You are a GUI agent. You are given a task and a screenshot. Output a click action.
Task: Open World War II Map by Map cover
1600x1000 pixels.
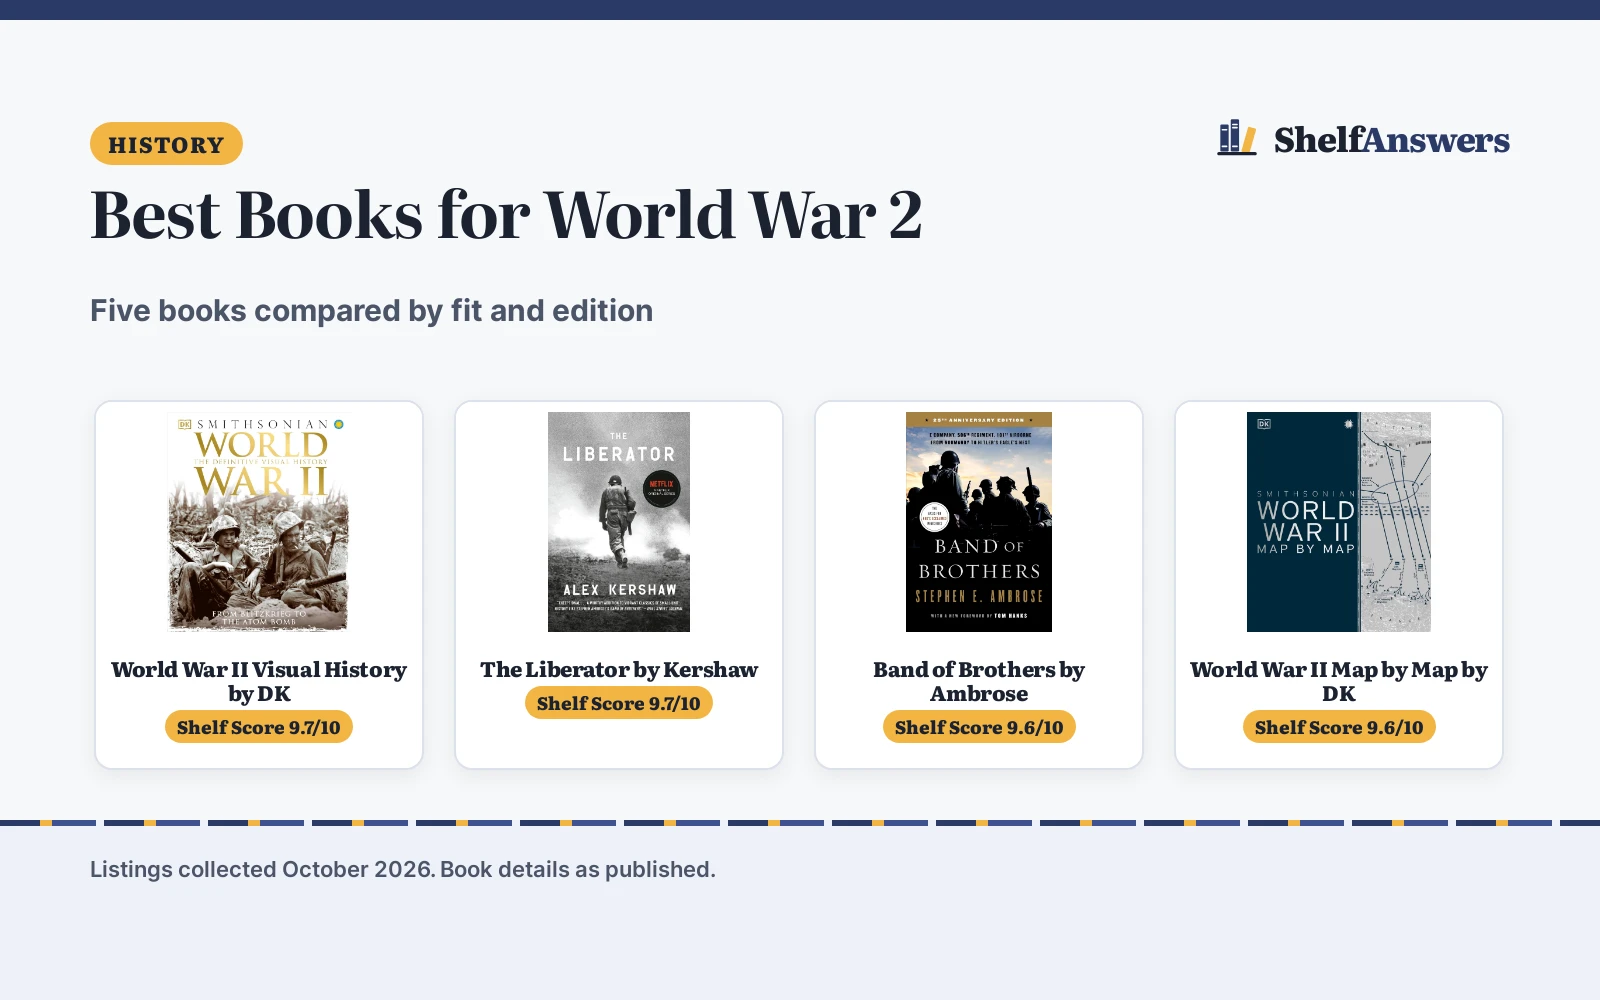point(1339,522)
